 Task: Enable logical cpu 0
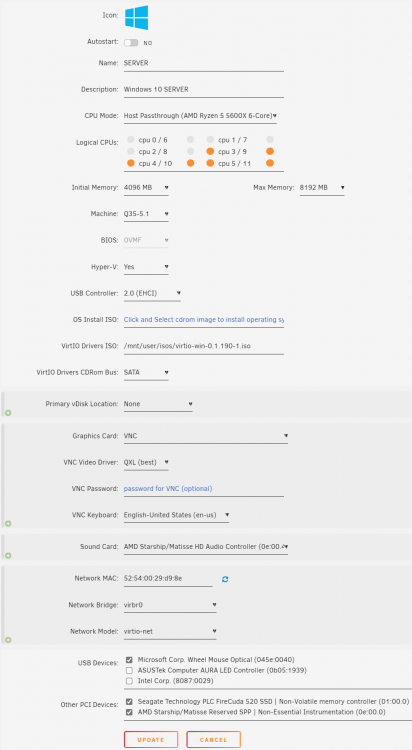pos(131,140)
